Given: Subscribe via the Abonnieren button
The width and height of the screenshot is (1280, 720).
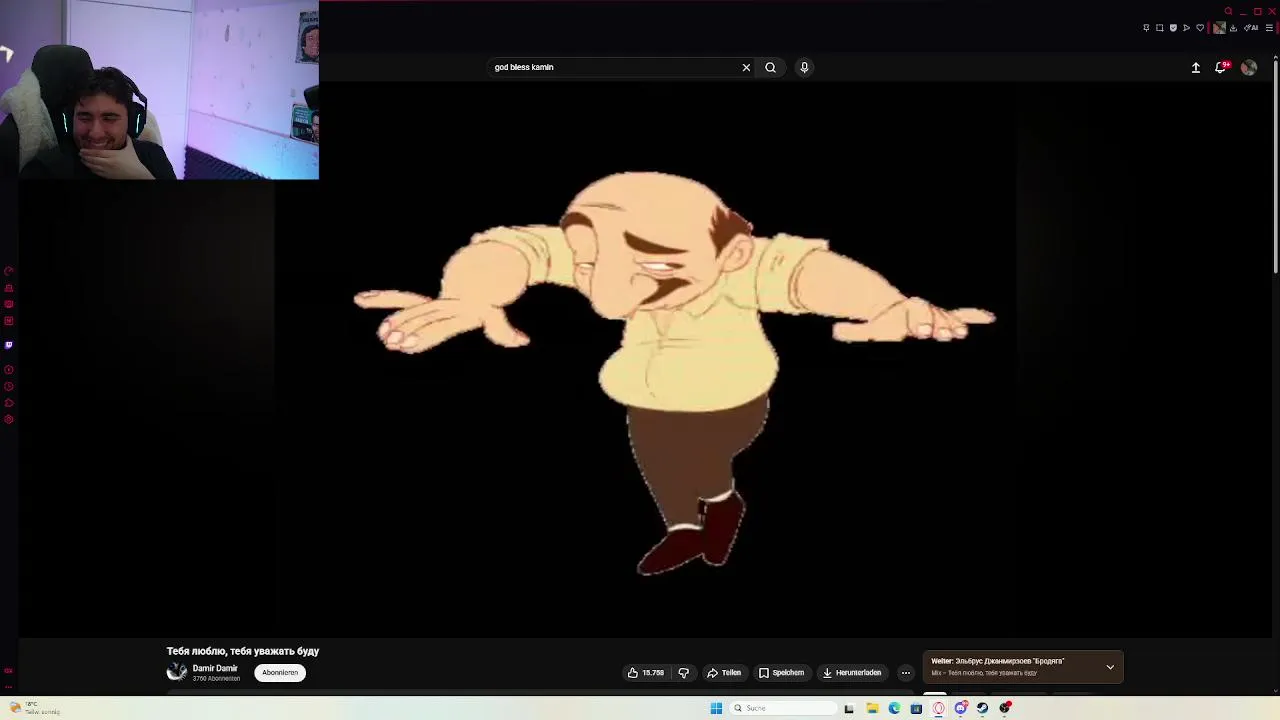Looking at the screenshot, I should tap(280, 673).
